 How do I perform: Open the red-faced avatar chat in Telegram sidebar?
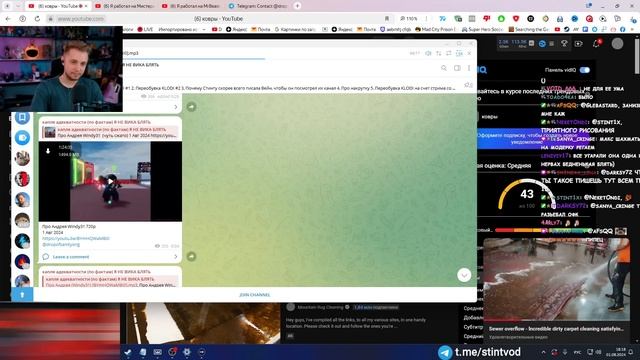22,179
